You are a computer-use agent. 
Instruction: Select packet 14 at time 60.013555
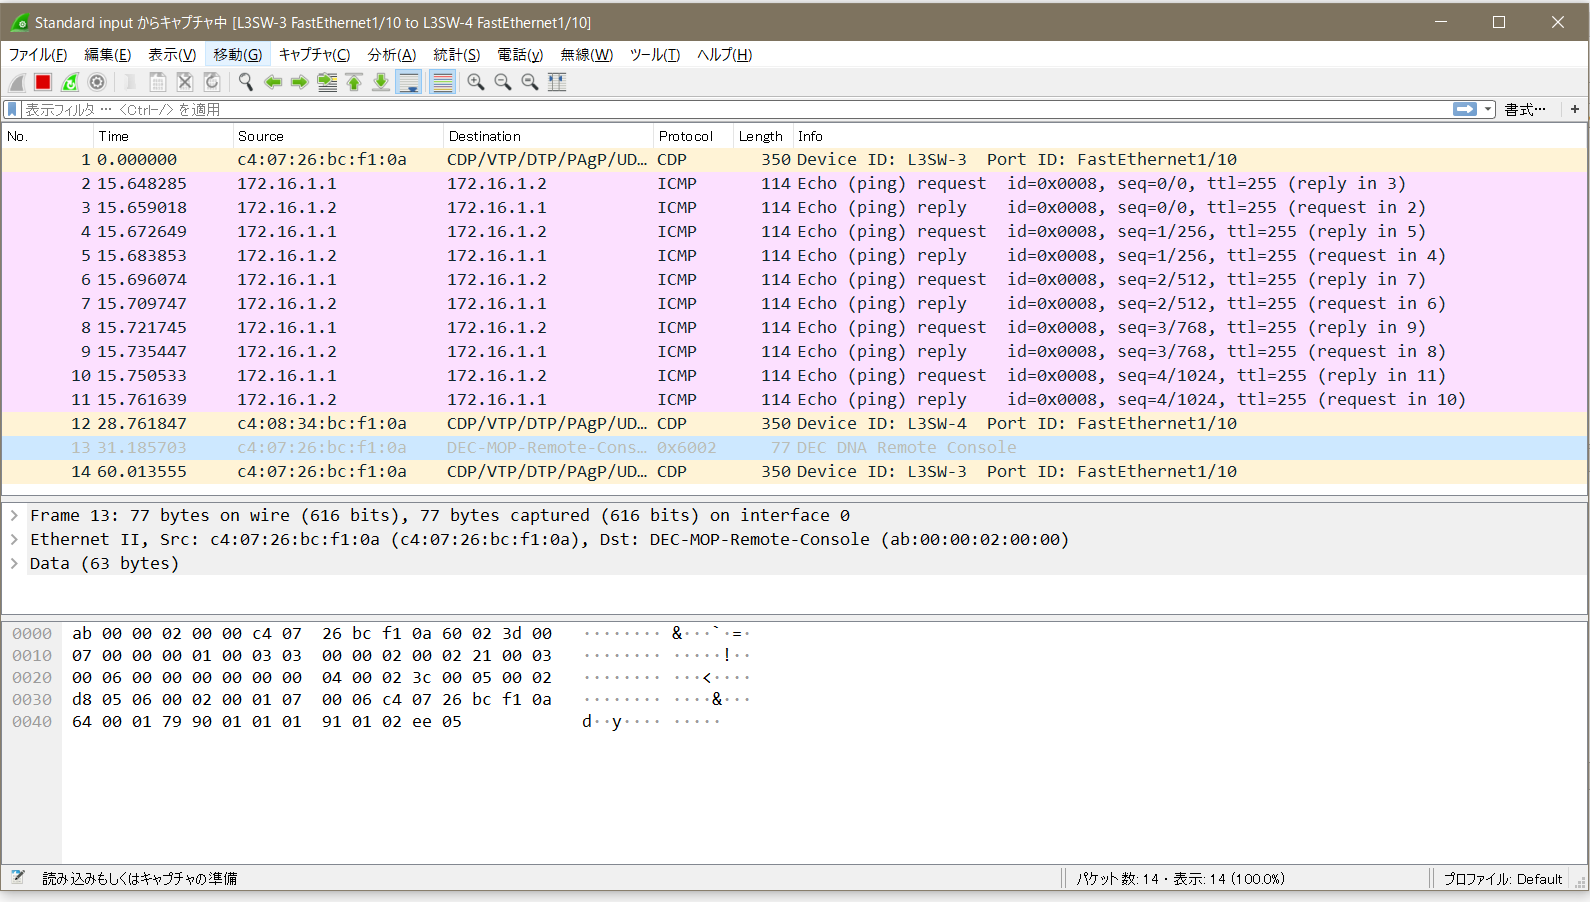(x=794, y=471)
